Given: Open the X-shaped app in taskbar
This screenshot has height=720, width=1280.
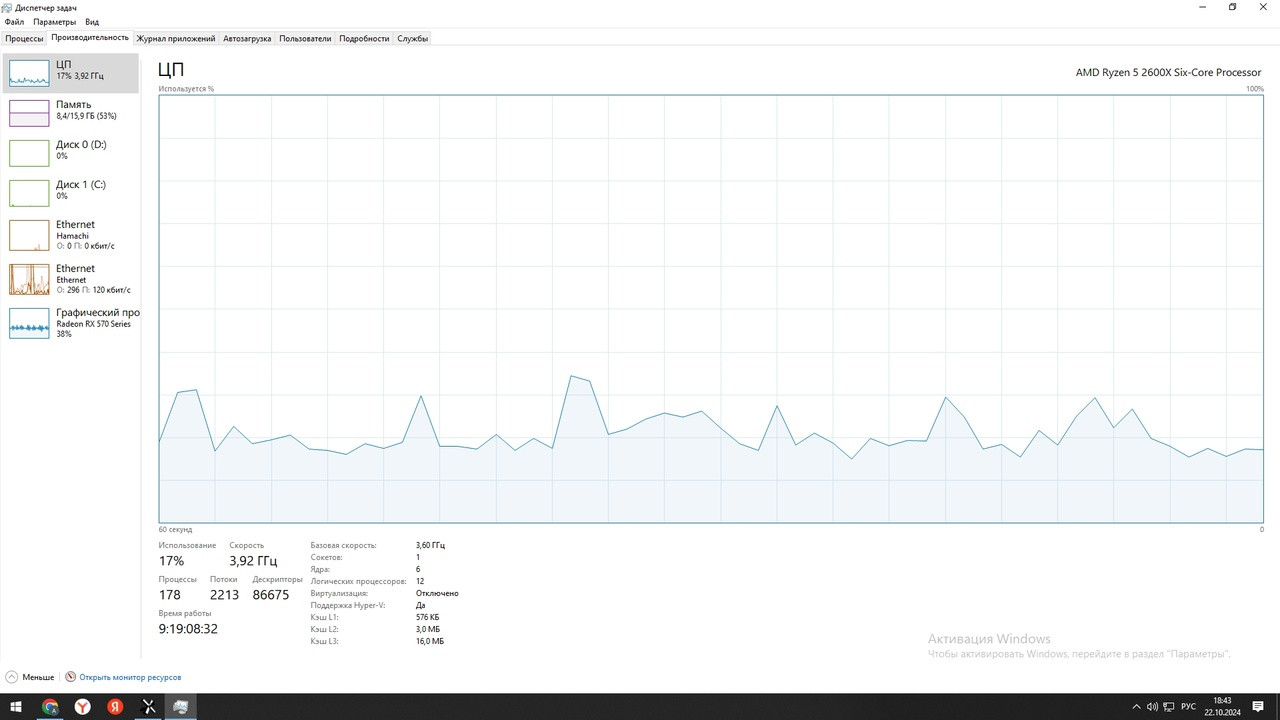Looking at the screenshot, I should (x=148, y=706).
